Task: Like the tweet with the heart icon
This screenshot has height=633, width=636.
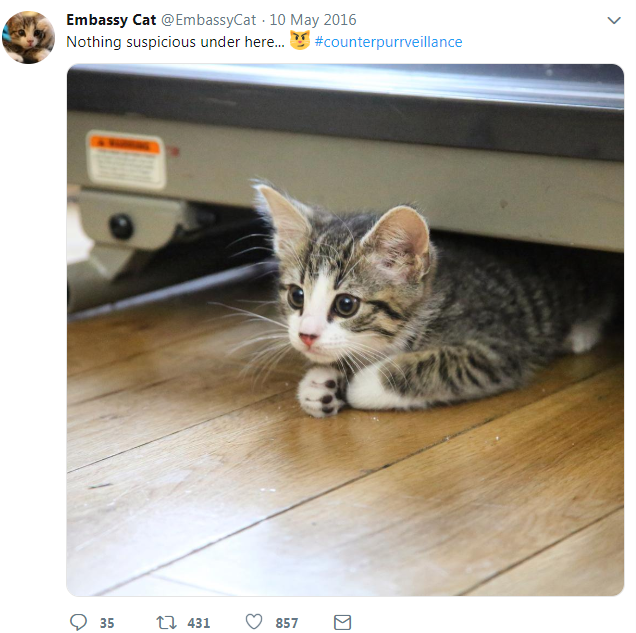Action: tap(254, 622)
